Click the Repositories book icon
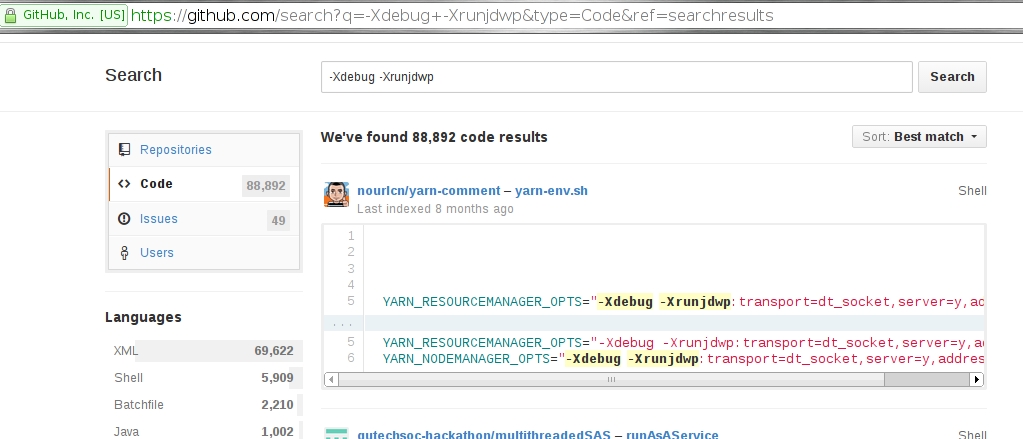This screenshot has height=439, width=1023. click(x=124, y=150)
